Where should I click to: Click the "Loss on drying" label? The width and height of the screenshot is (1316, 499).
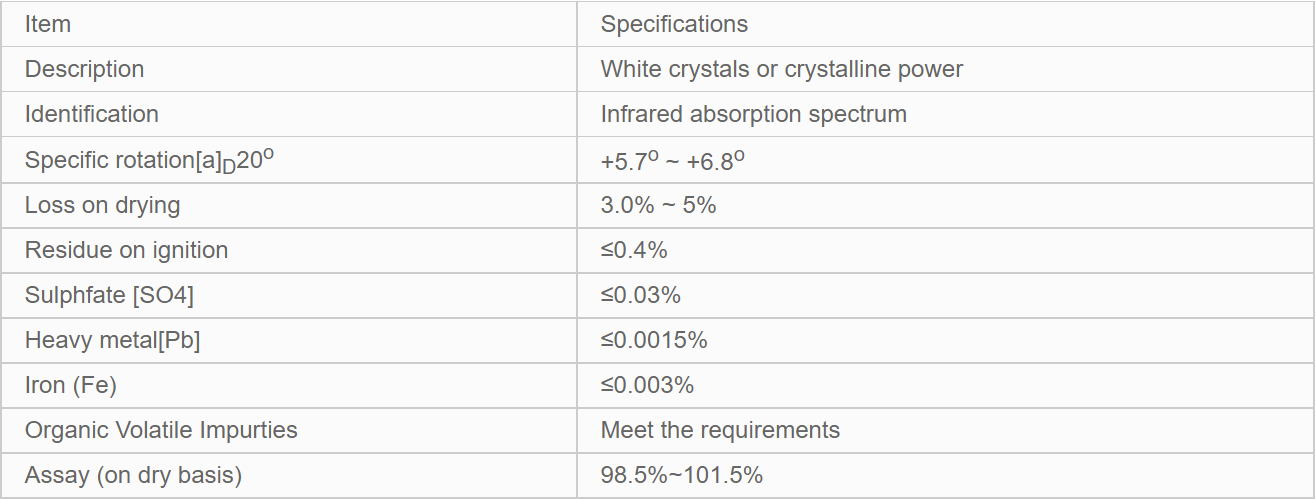pos(102,205)
